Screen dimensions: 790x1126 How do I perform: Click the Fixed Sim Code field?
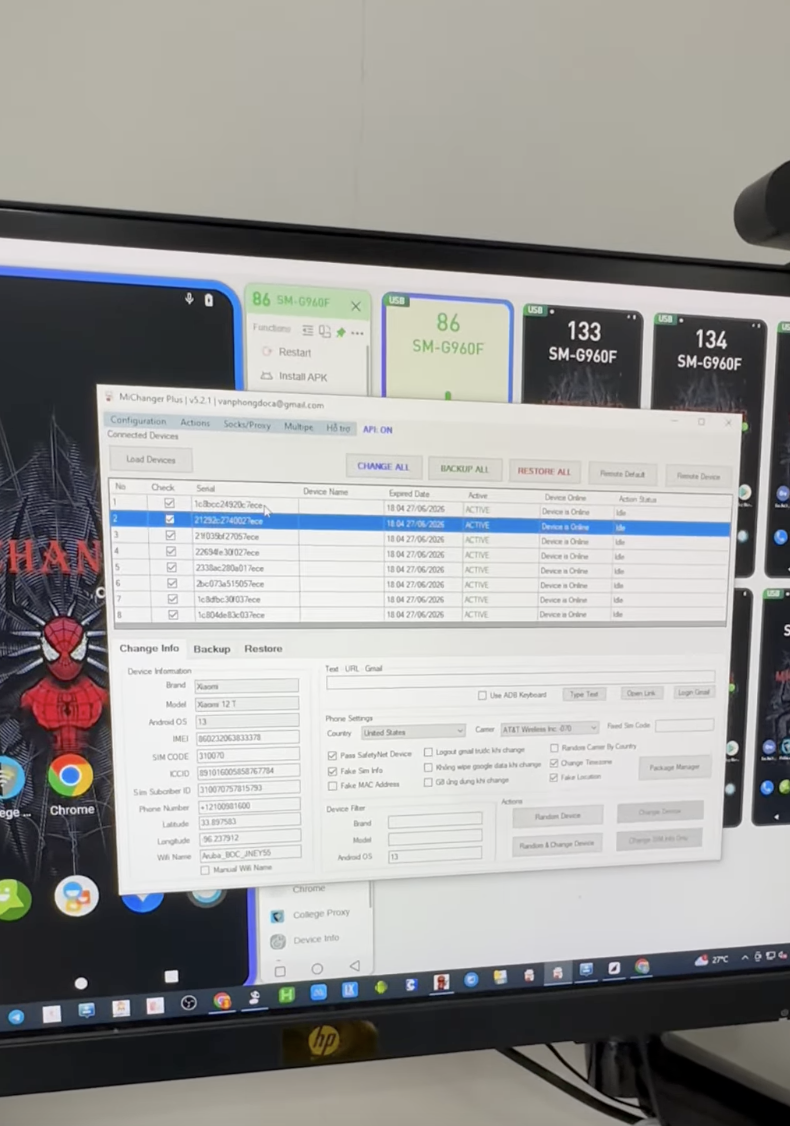[684, 725]
